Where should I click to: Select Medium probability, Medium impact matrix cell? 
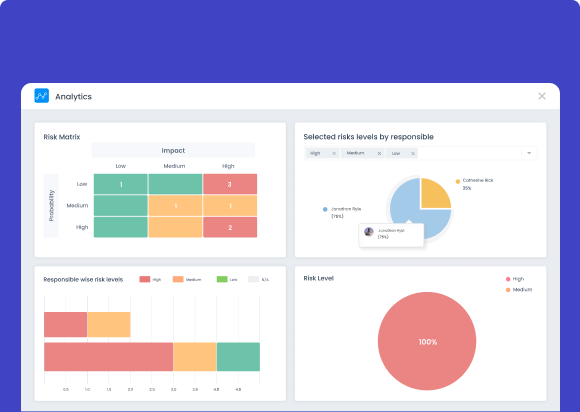[175, 206]
